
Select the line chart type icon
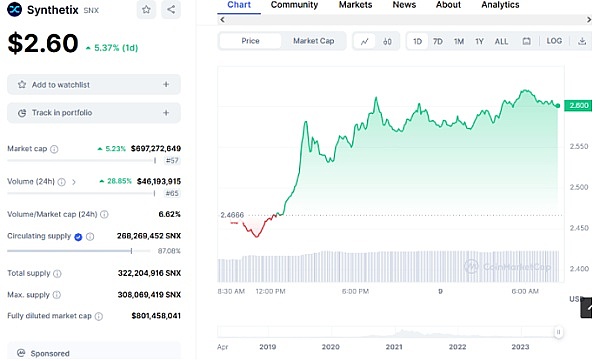[365, 41]
